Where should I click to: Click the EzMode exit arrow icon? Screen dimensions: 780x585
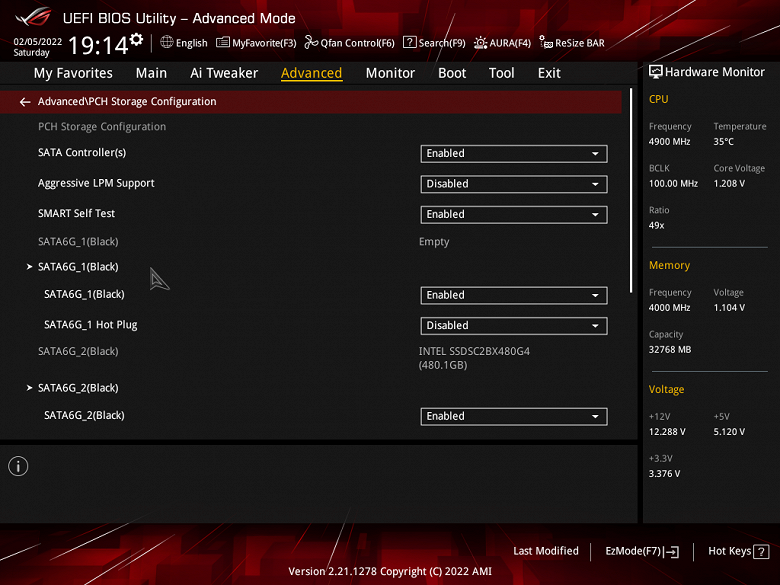click(672, 552)
